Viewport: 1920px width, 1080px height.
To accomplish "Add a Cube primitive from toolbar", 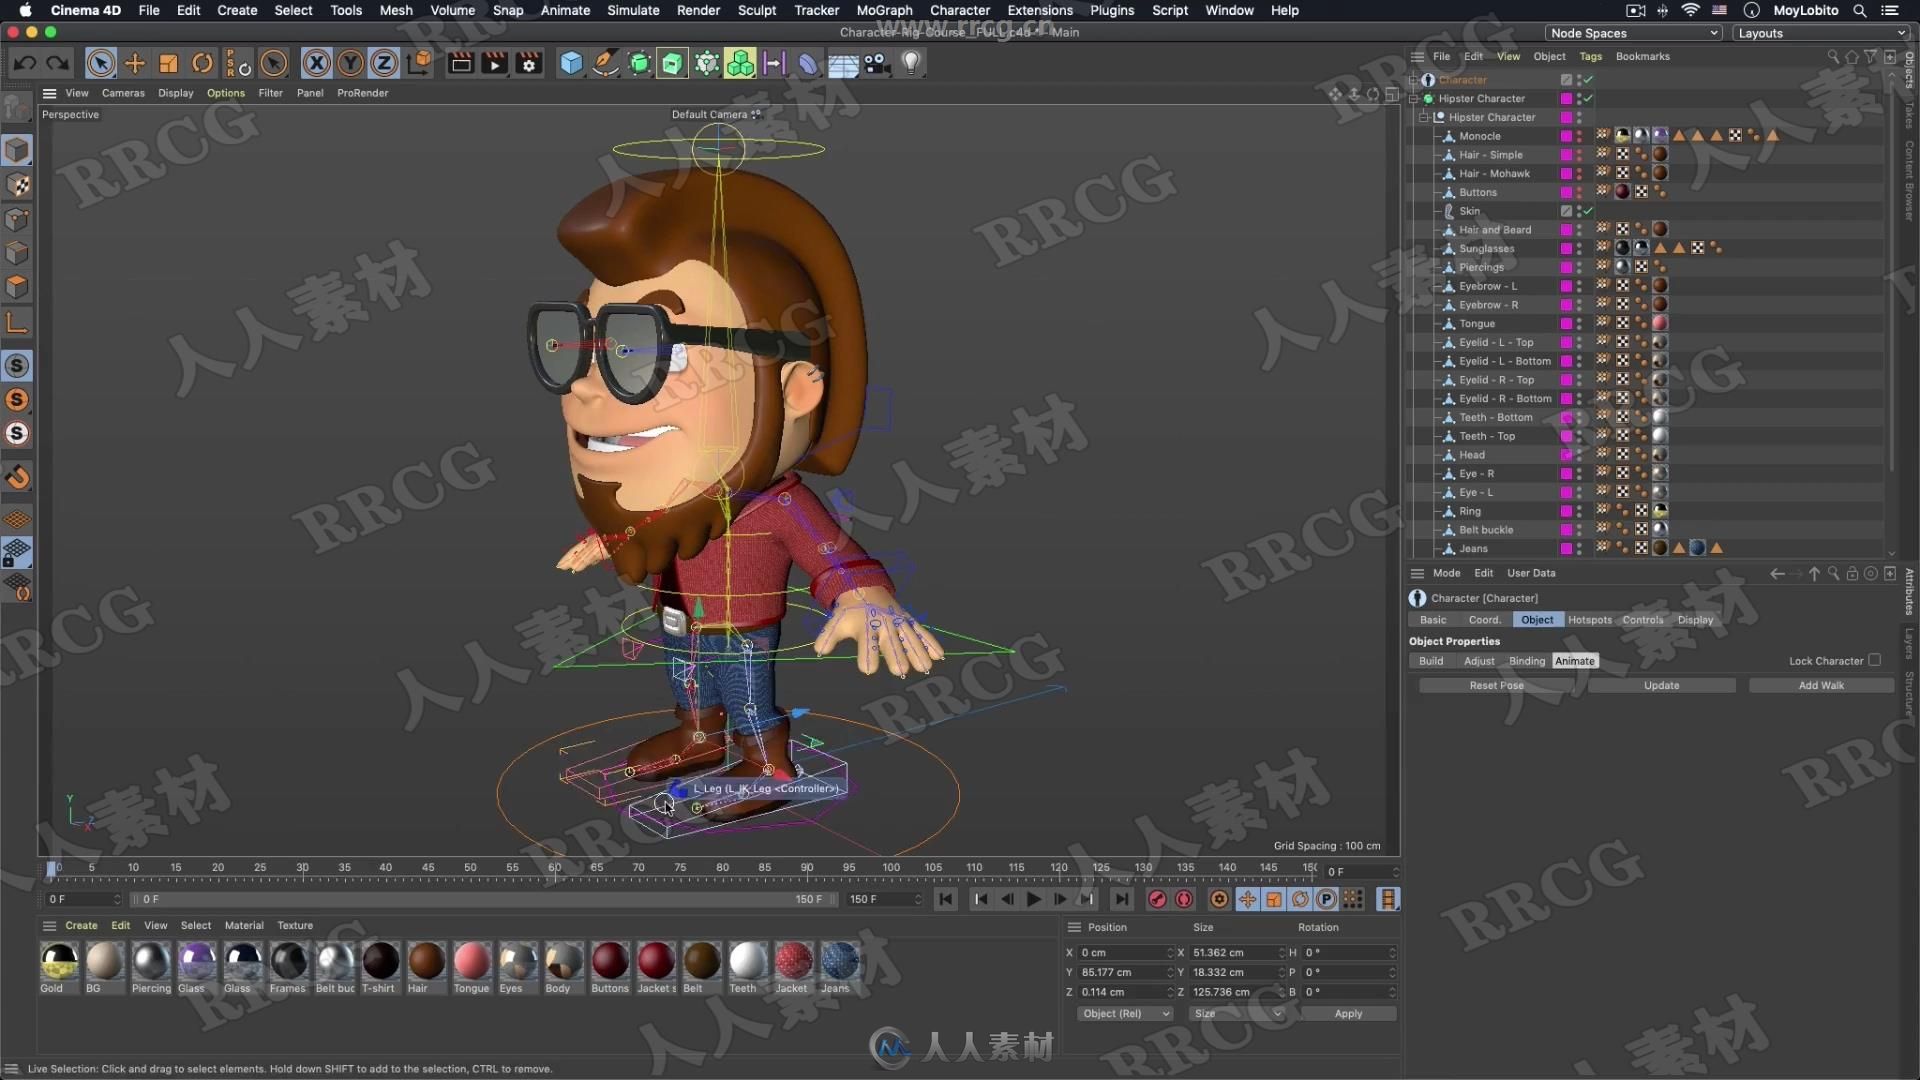I will pyautogui.click(x=571, y=63).
